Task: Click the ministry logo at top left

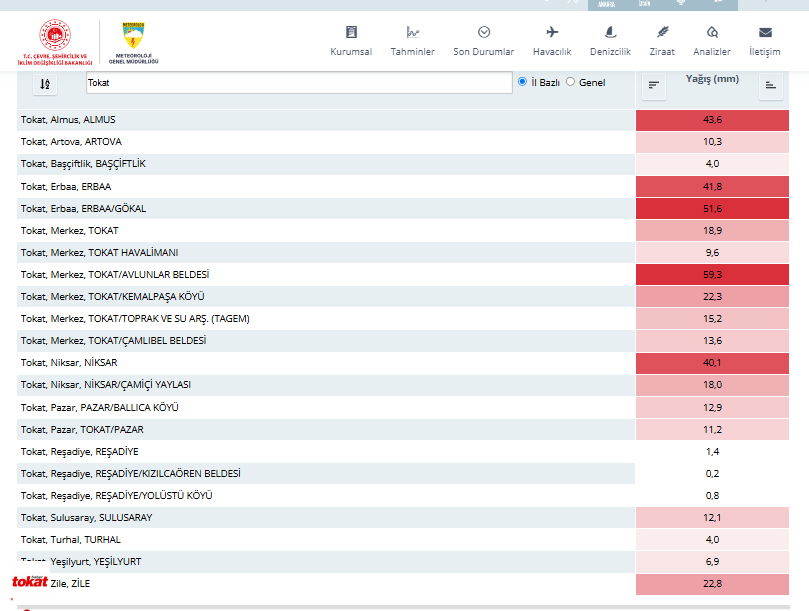Action: [55, 42]
